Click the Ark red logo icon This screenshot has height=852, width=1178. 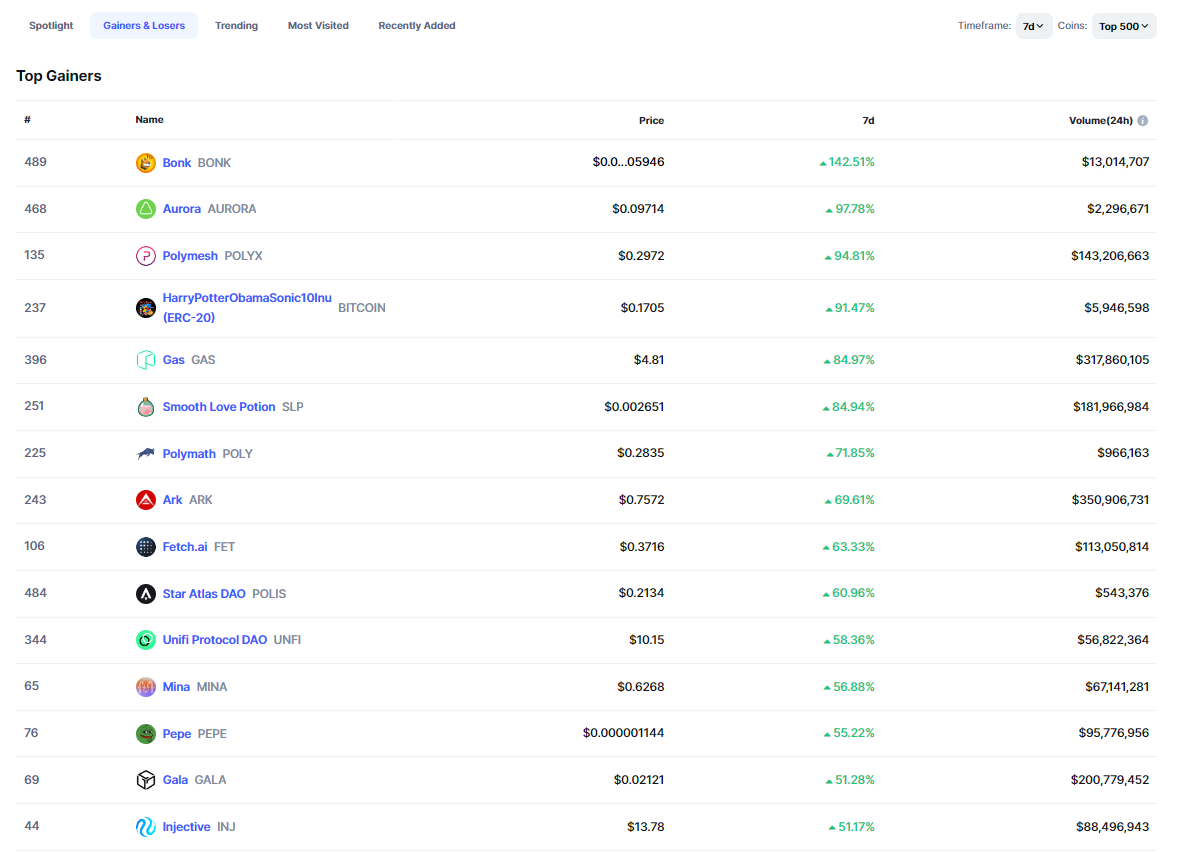(146, 500)
